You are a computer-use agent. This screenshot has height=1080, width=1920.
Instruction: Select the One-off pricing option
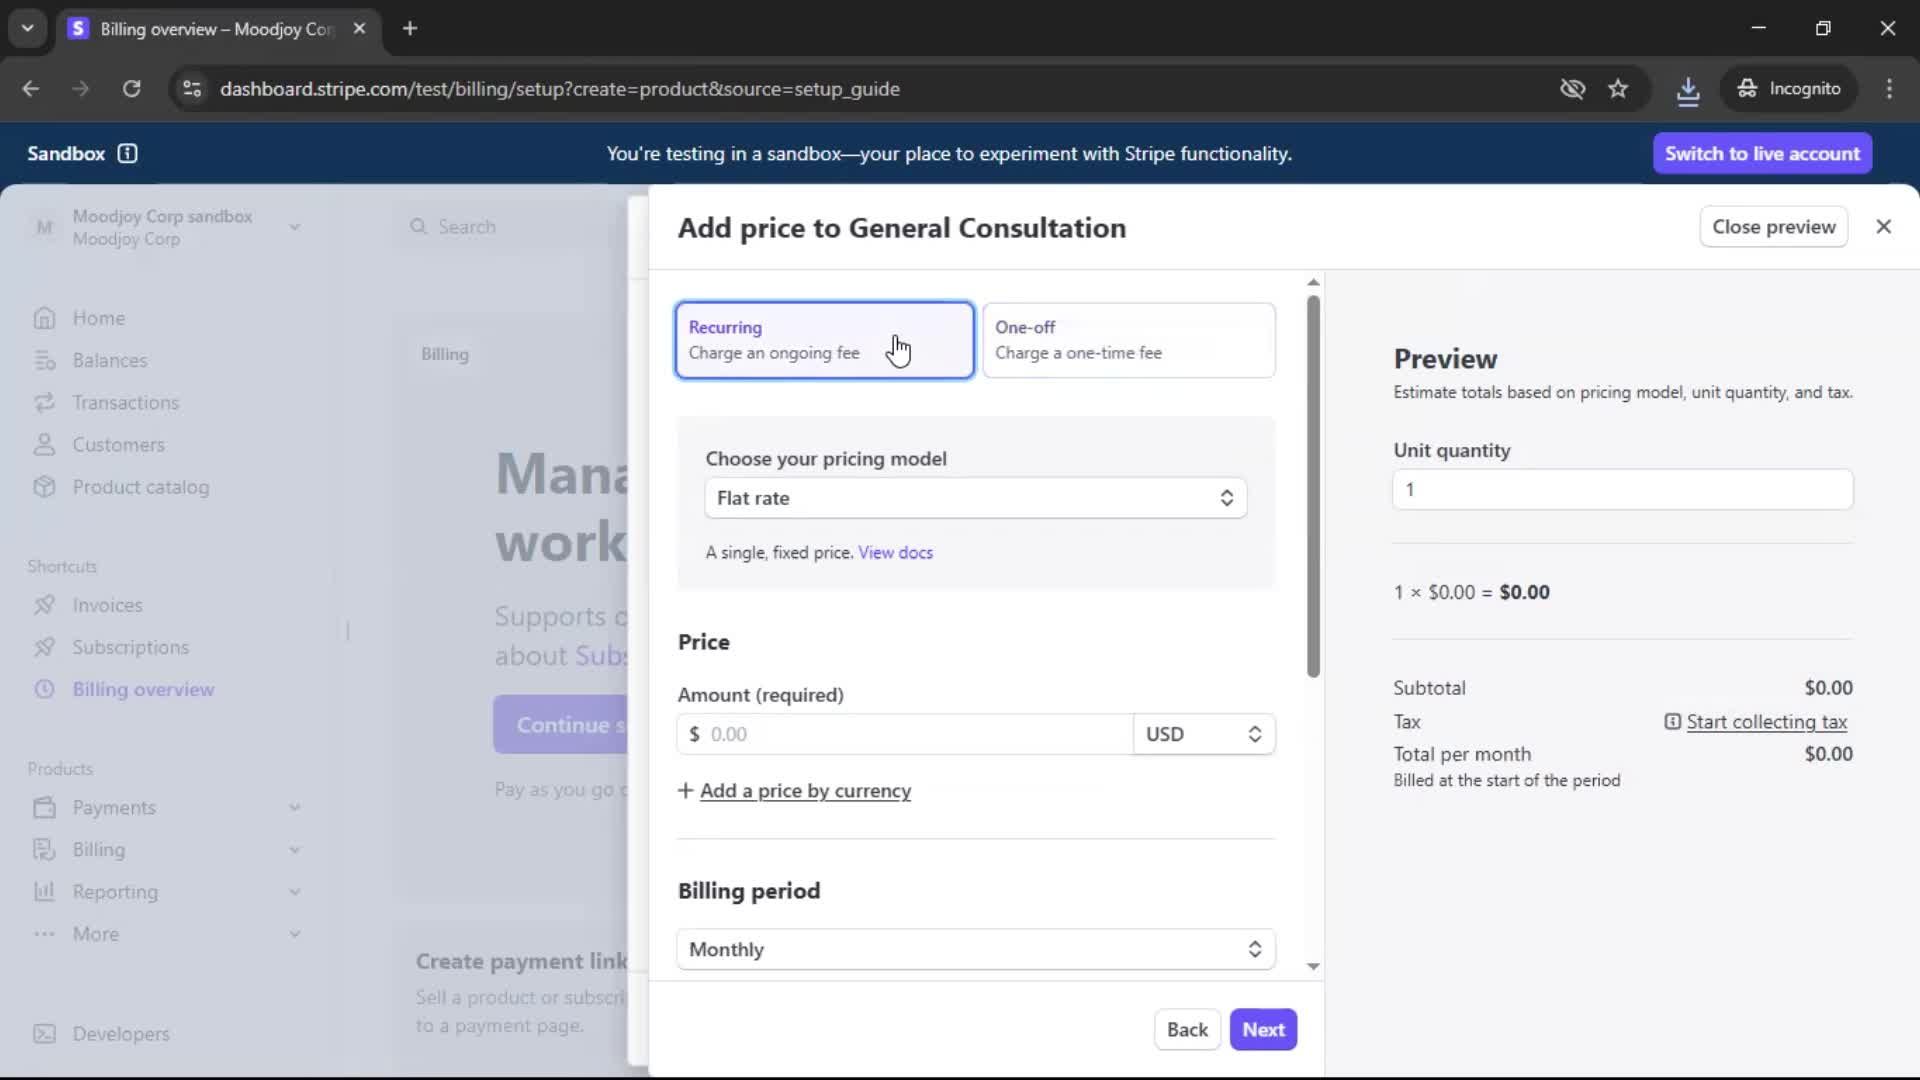[1128, 340]
